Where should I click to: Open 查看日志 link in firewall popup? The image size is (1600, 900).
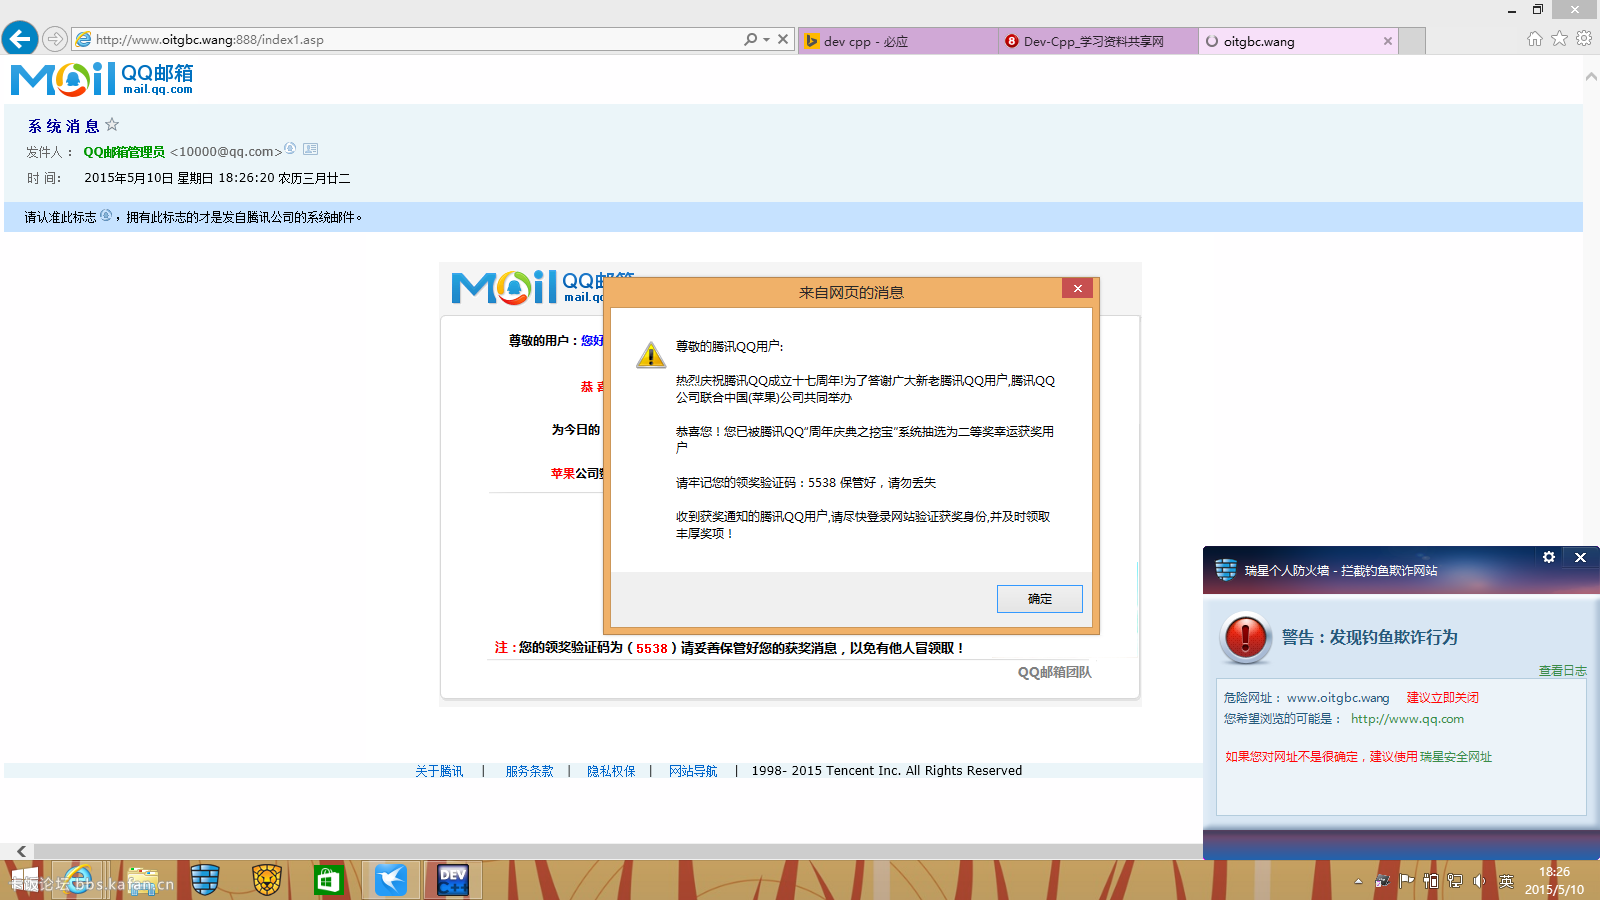click(x=1563, y=671)
